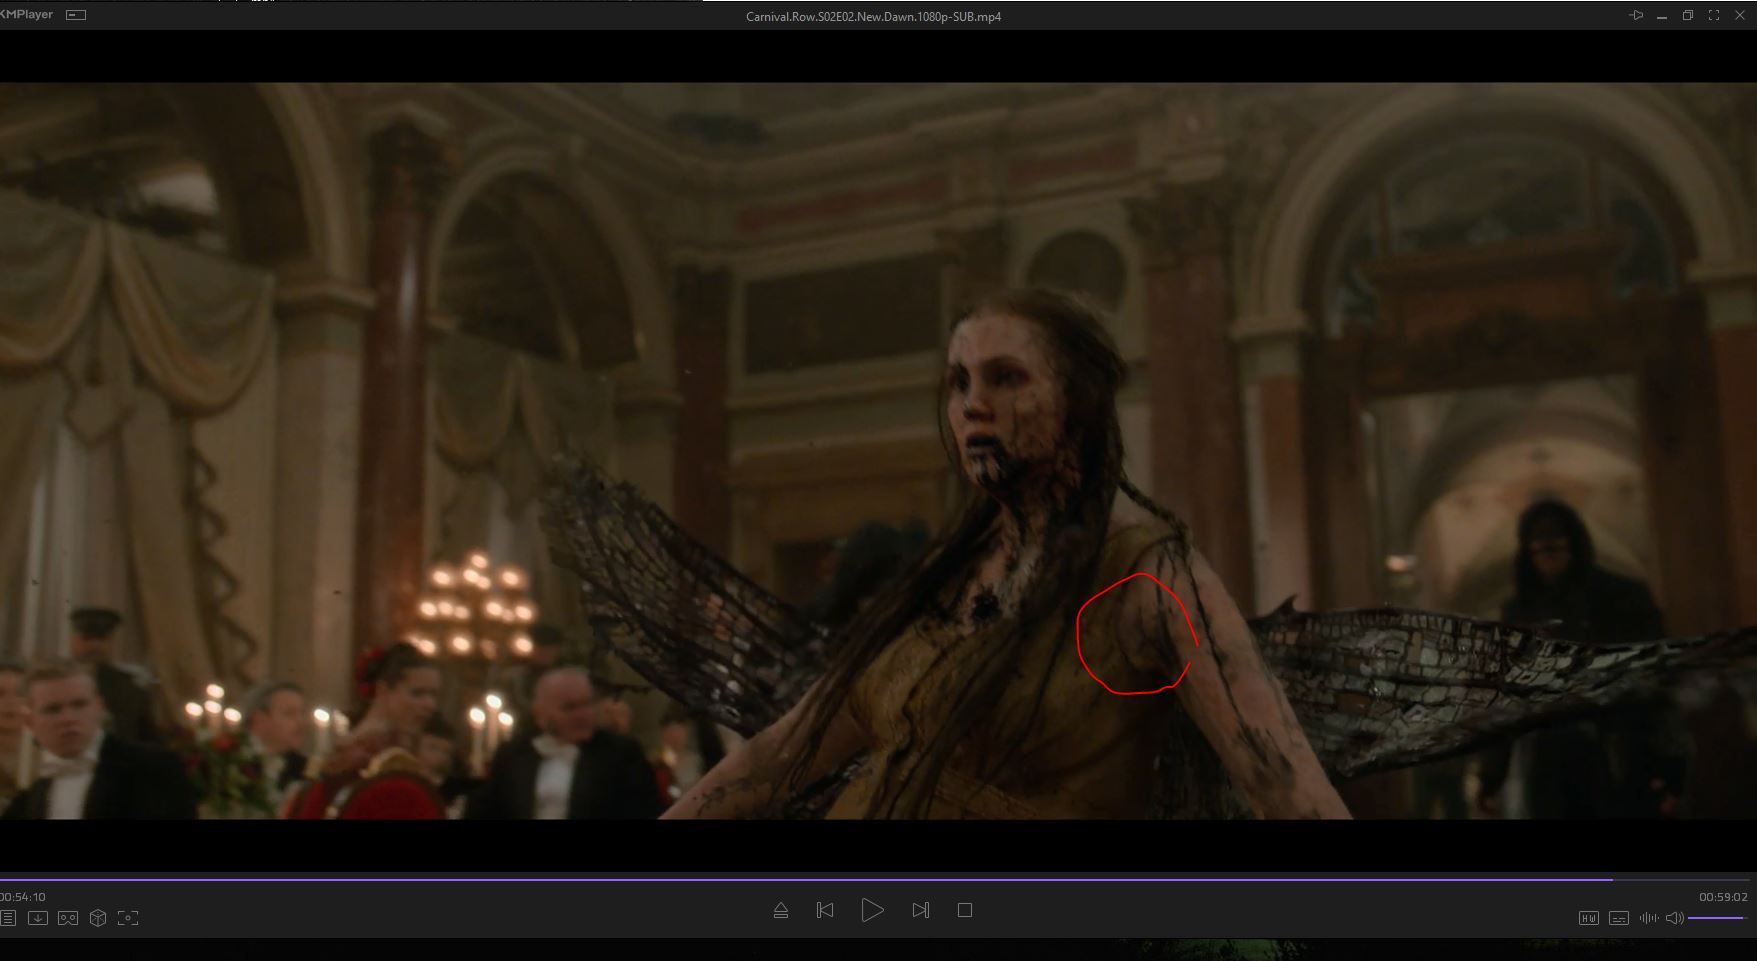This screenshot has width=1757, height=961.
Task: Play the paused video
Action: pos(872,910)
